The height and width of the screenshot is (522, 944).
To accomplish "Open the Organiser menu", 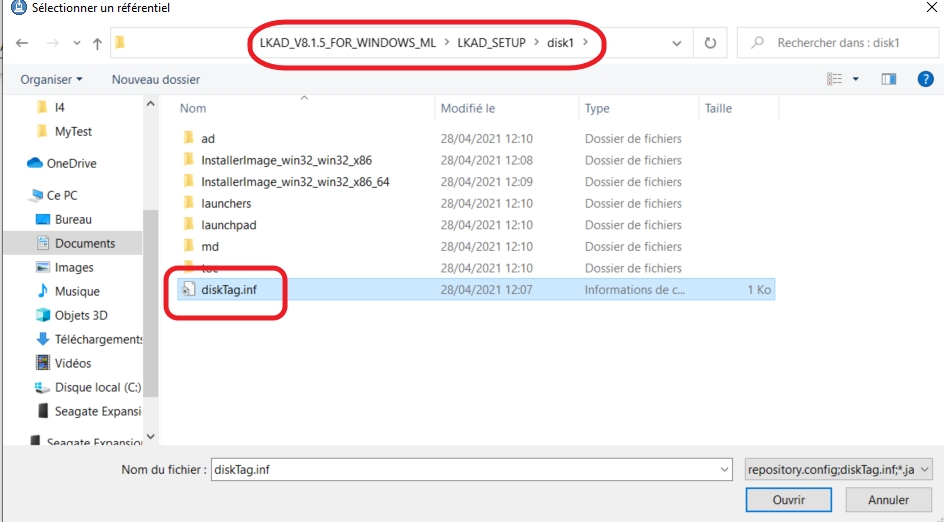I will pyautogui.click(x=51, y=79).
